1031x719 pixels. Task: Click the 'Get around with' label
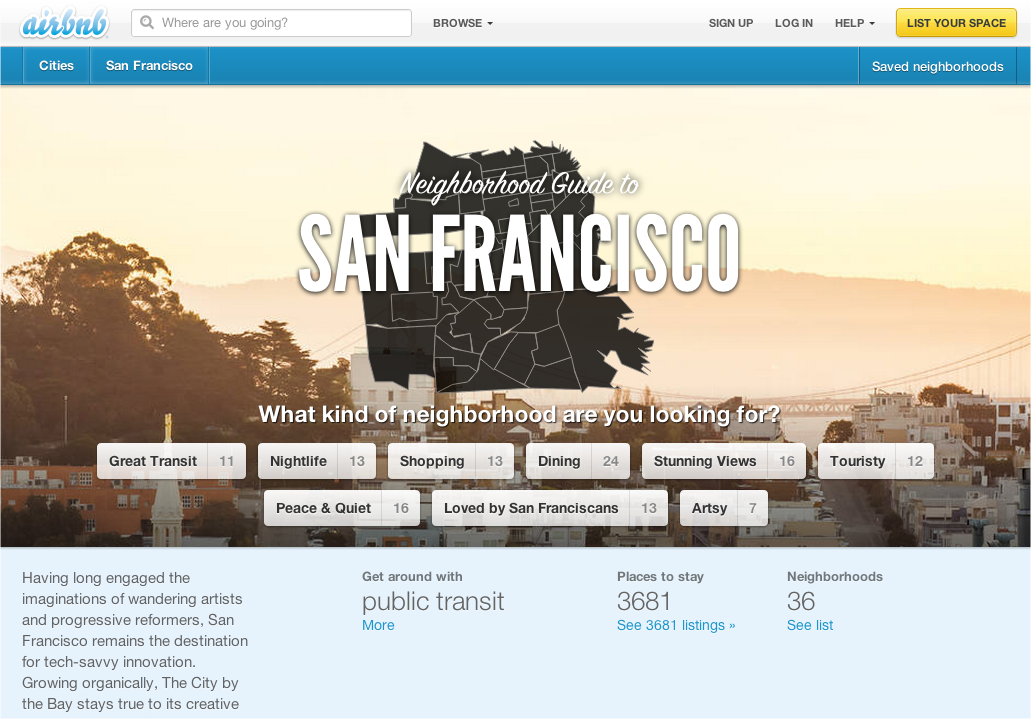412,576
